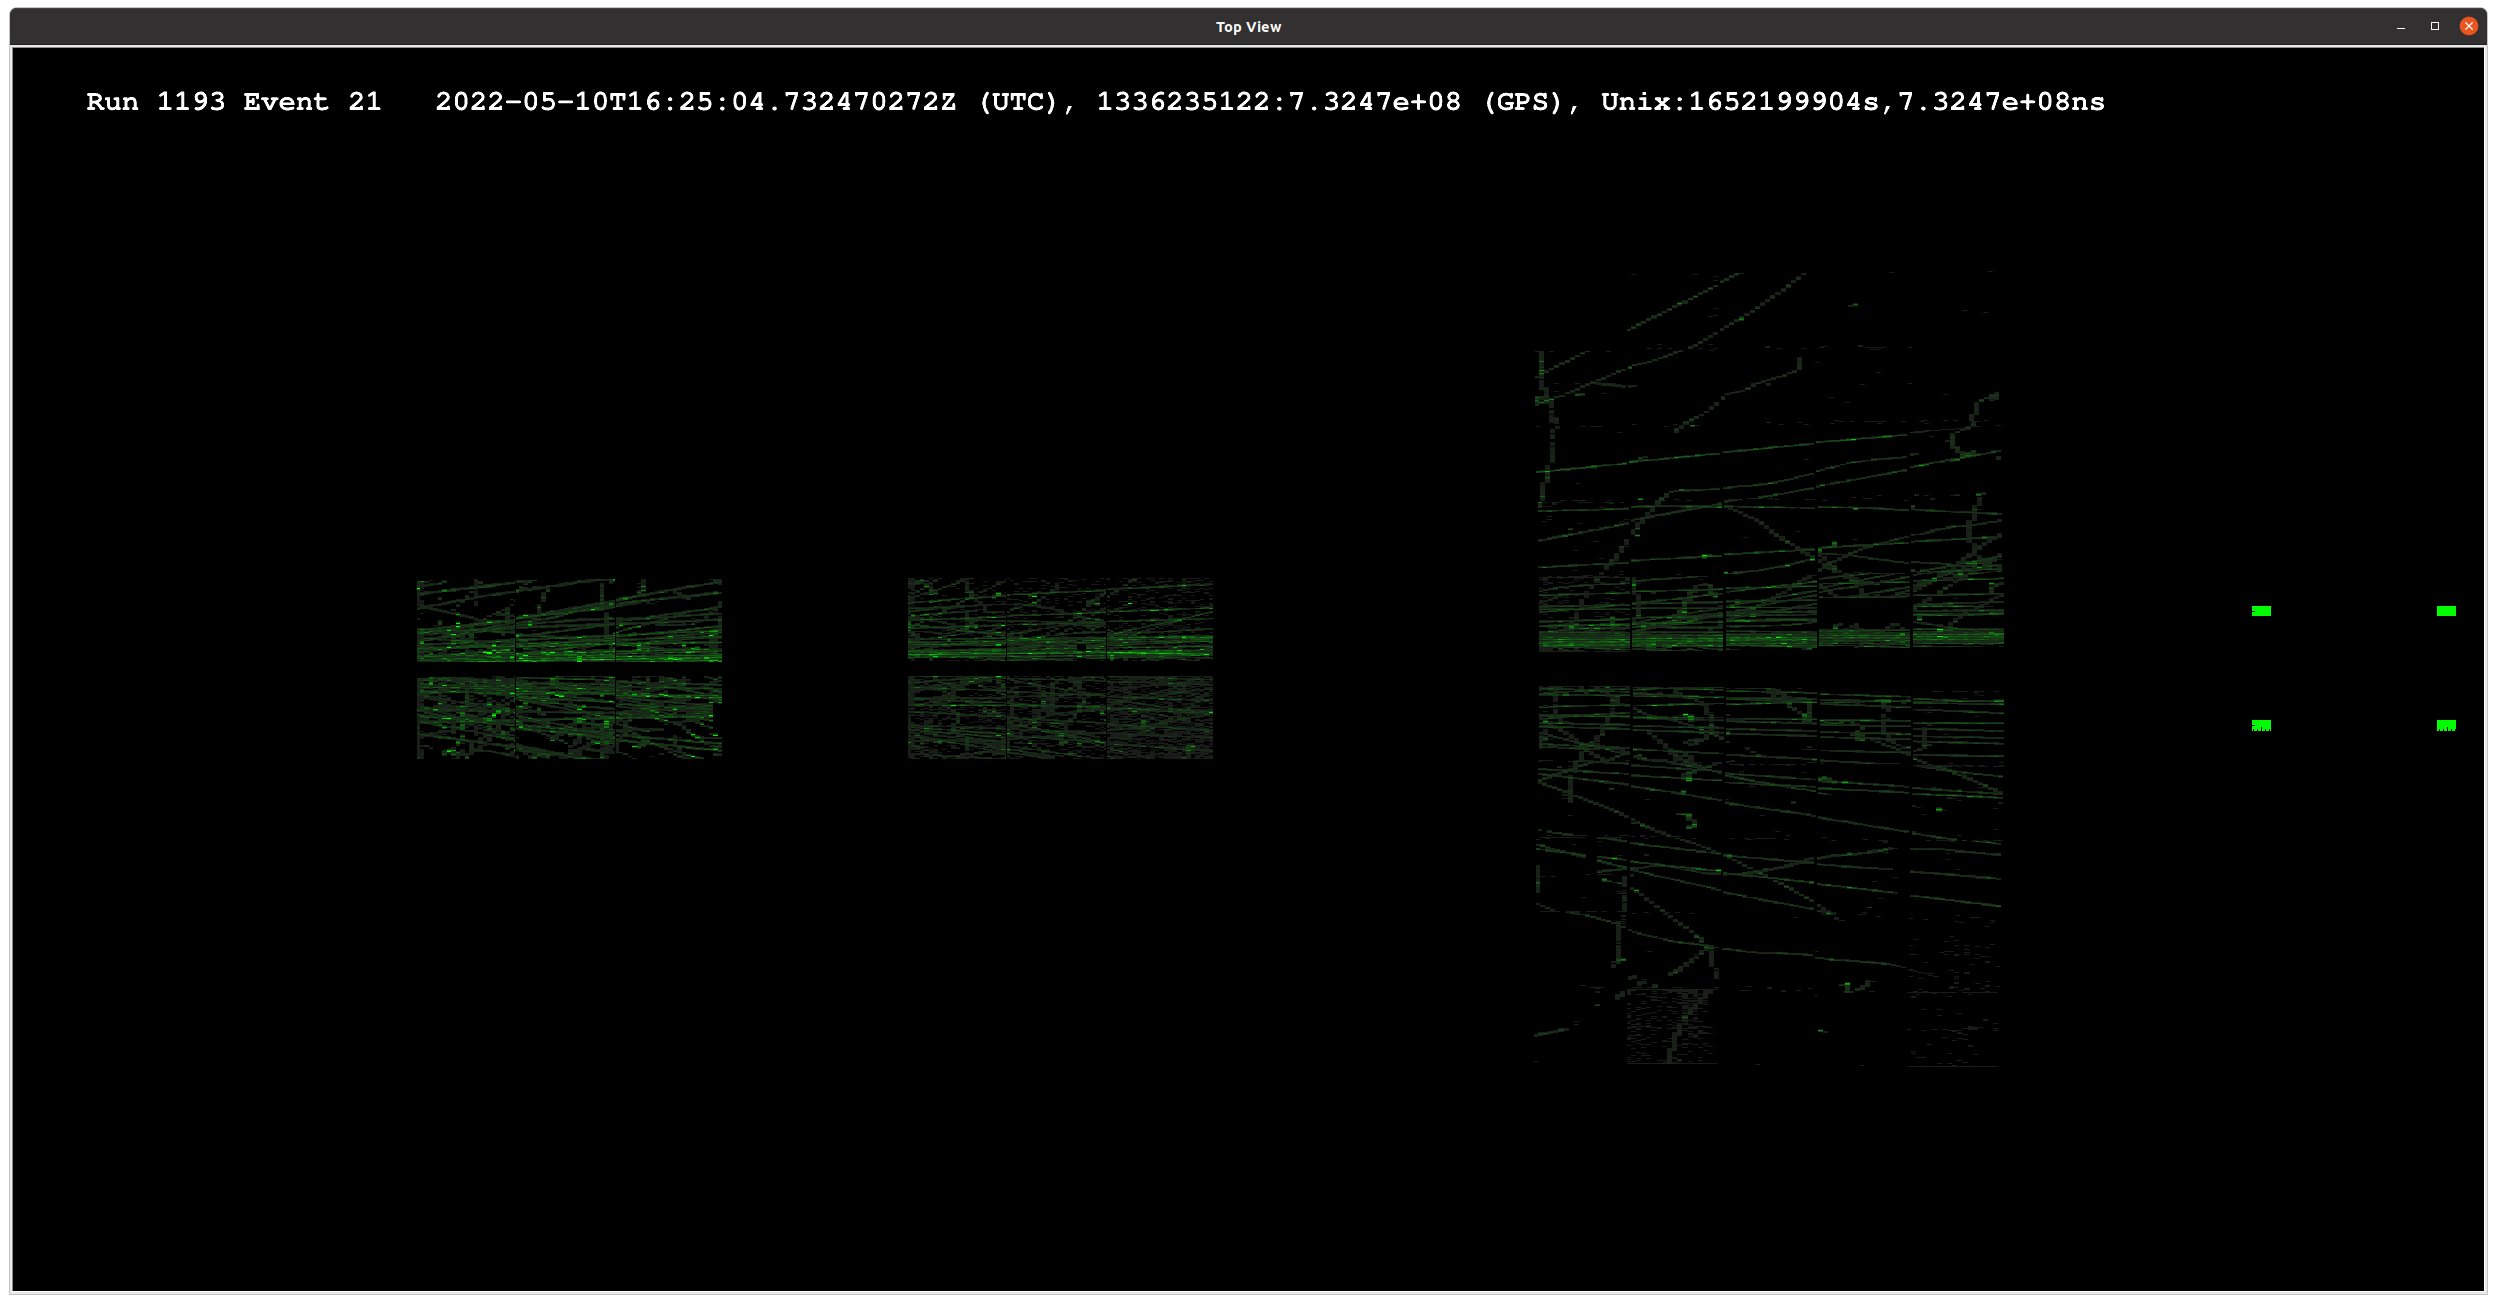
Task: Close the Top View window
Action: 2468,26
